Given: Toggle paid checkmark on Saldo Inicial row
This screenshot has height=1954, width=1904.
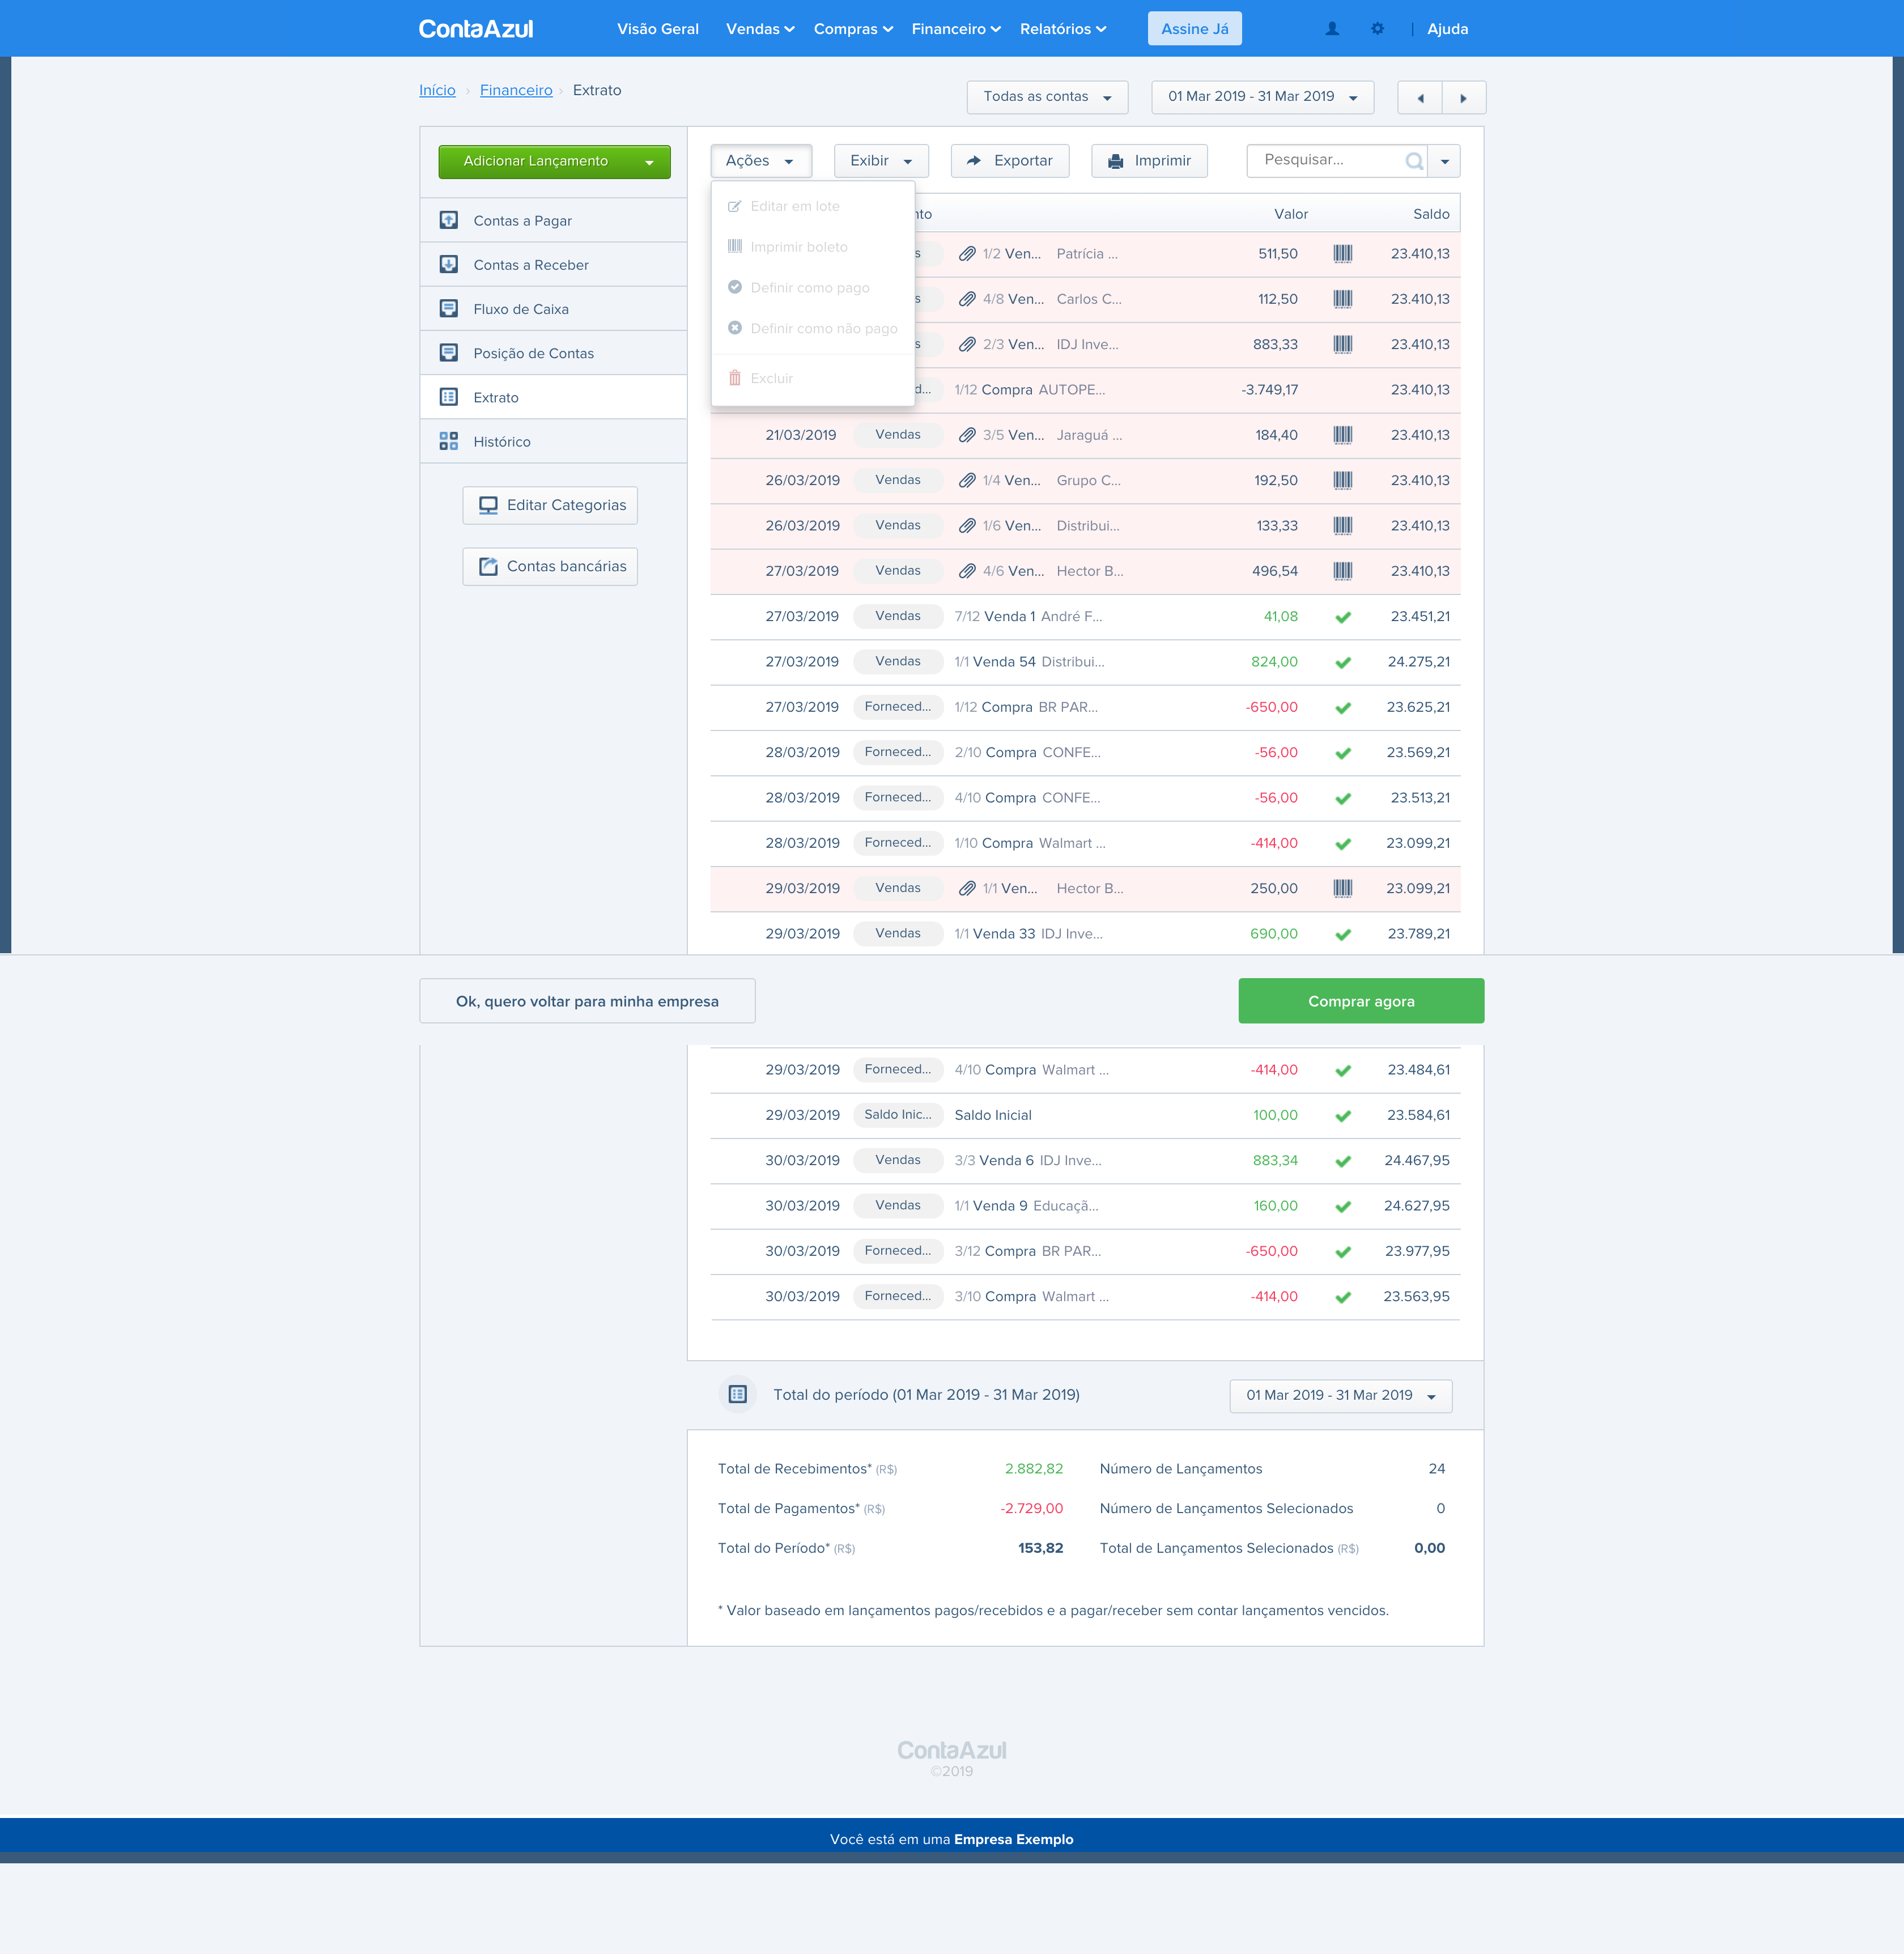Looking at the screenshot, I should (1343, 1115).
